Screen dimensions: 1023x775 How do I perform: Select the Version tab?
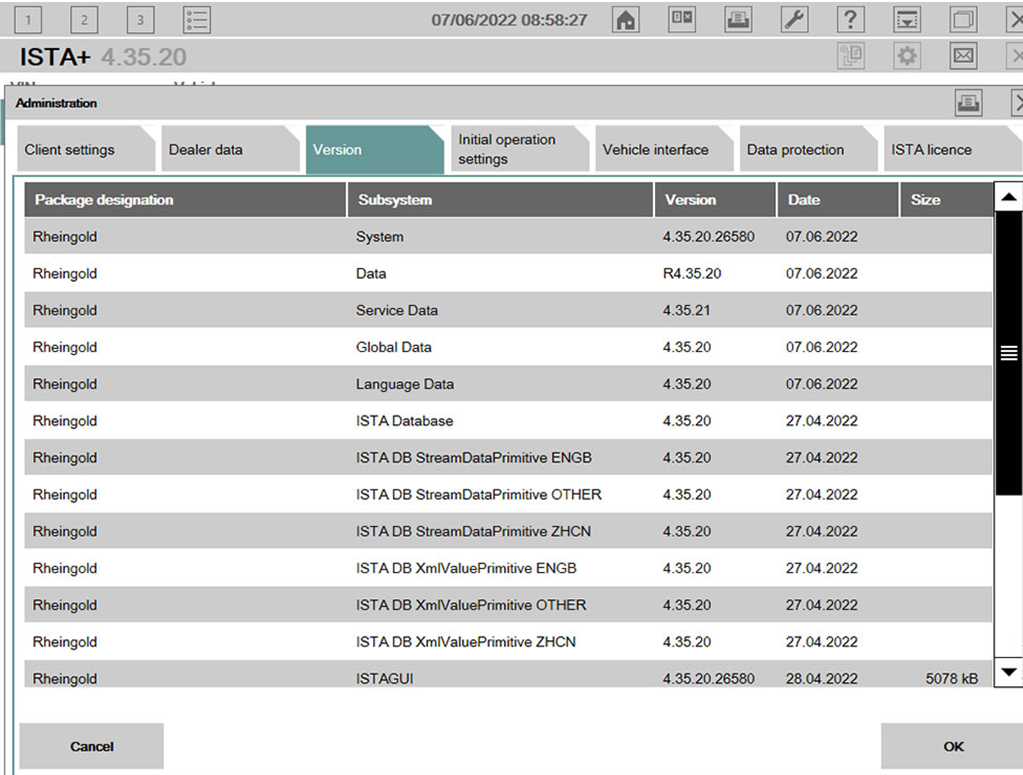point(374,149)
